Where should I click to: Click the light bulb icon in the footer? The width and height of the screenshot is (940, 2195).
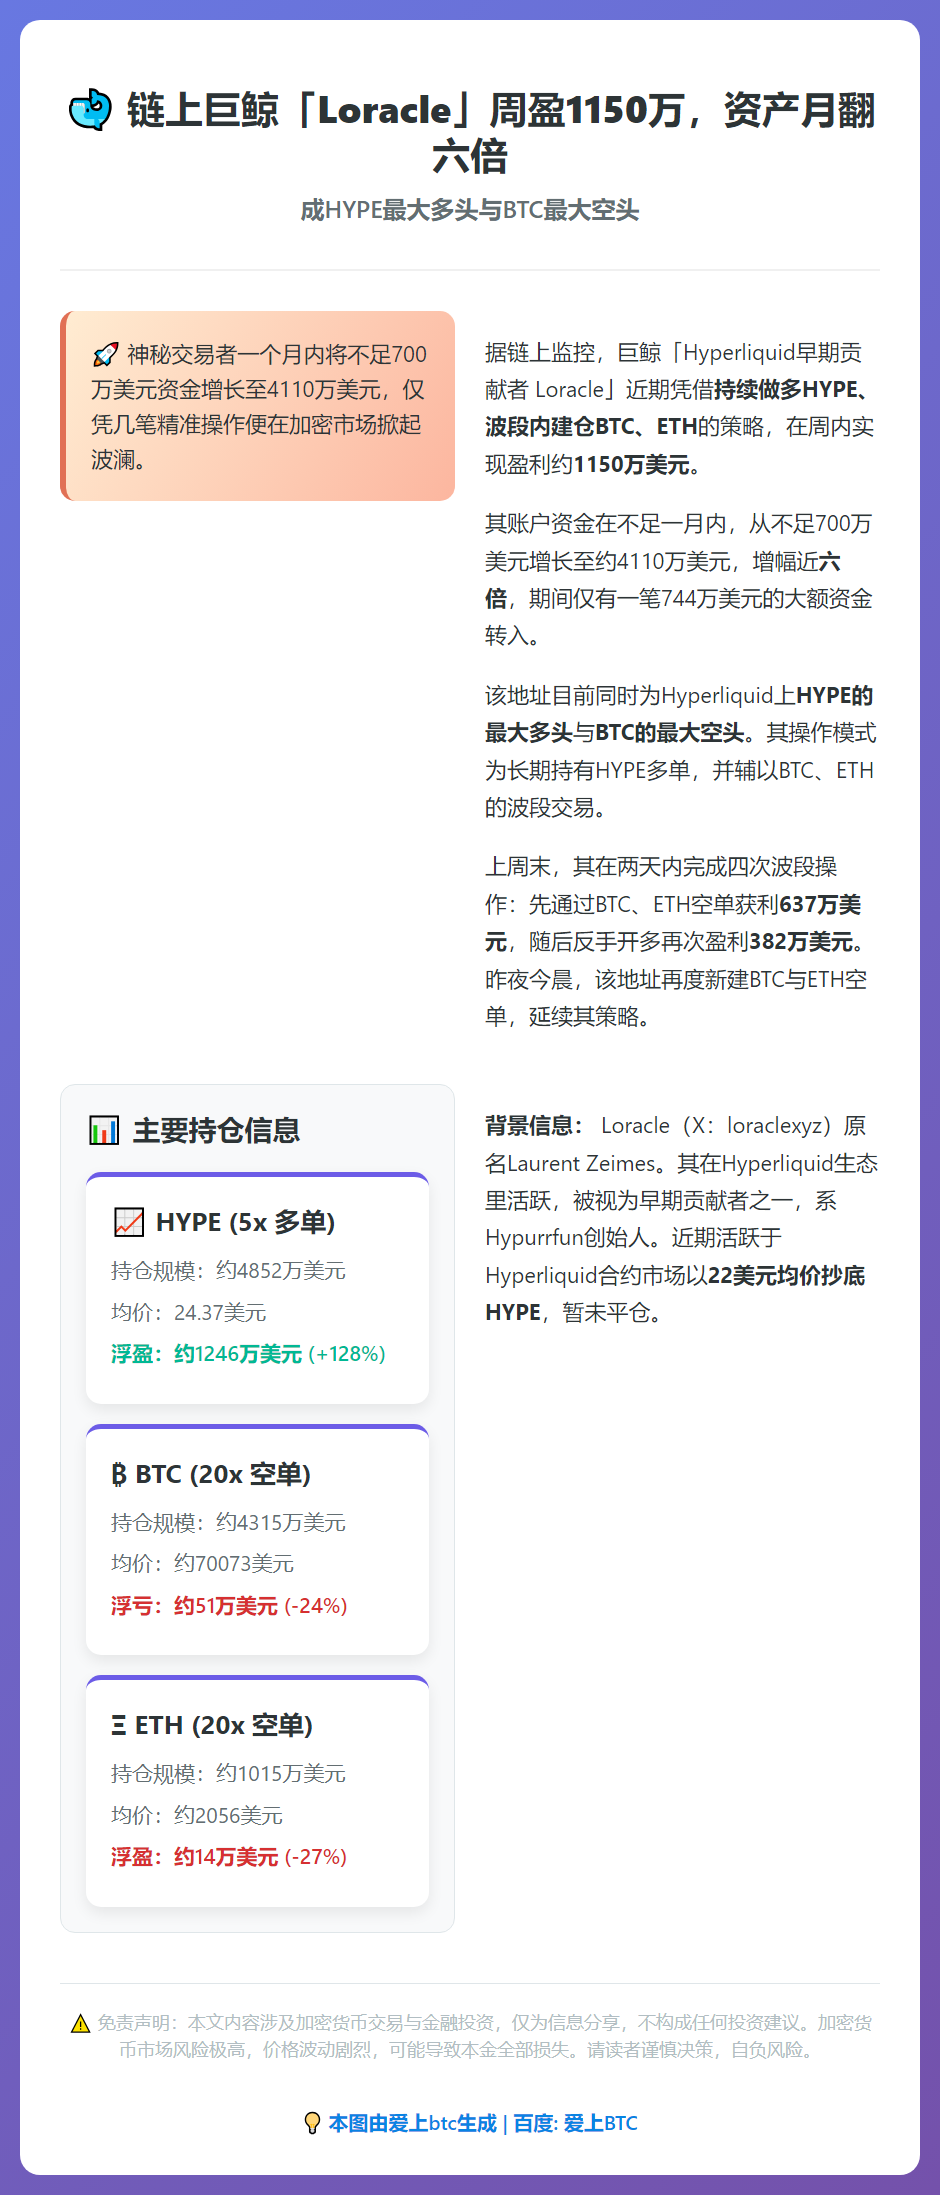(312, 2123)
